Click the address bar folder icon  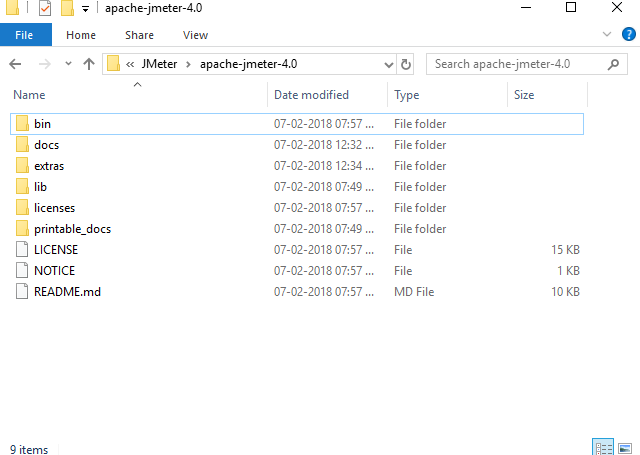113,64
